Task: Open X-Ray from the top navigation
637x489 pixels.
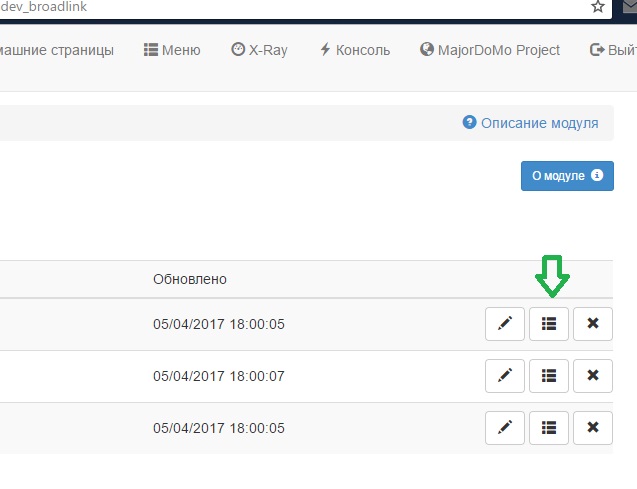Action: [259, 50]
